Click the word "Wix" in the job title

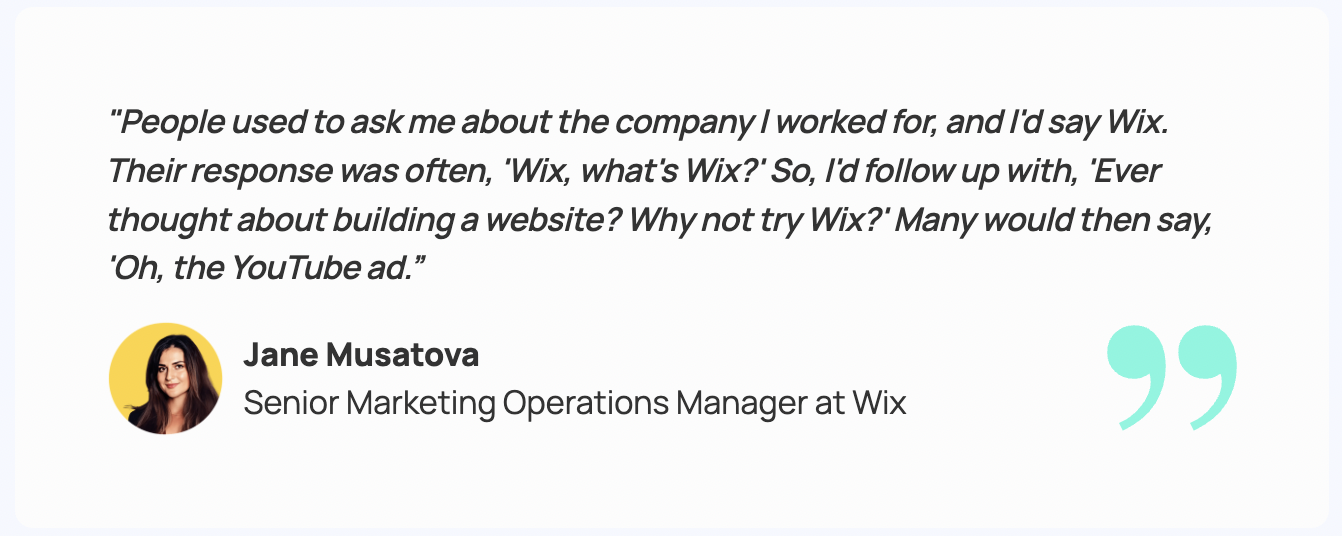[x=880, y=404]
